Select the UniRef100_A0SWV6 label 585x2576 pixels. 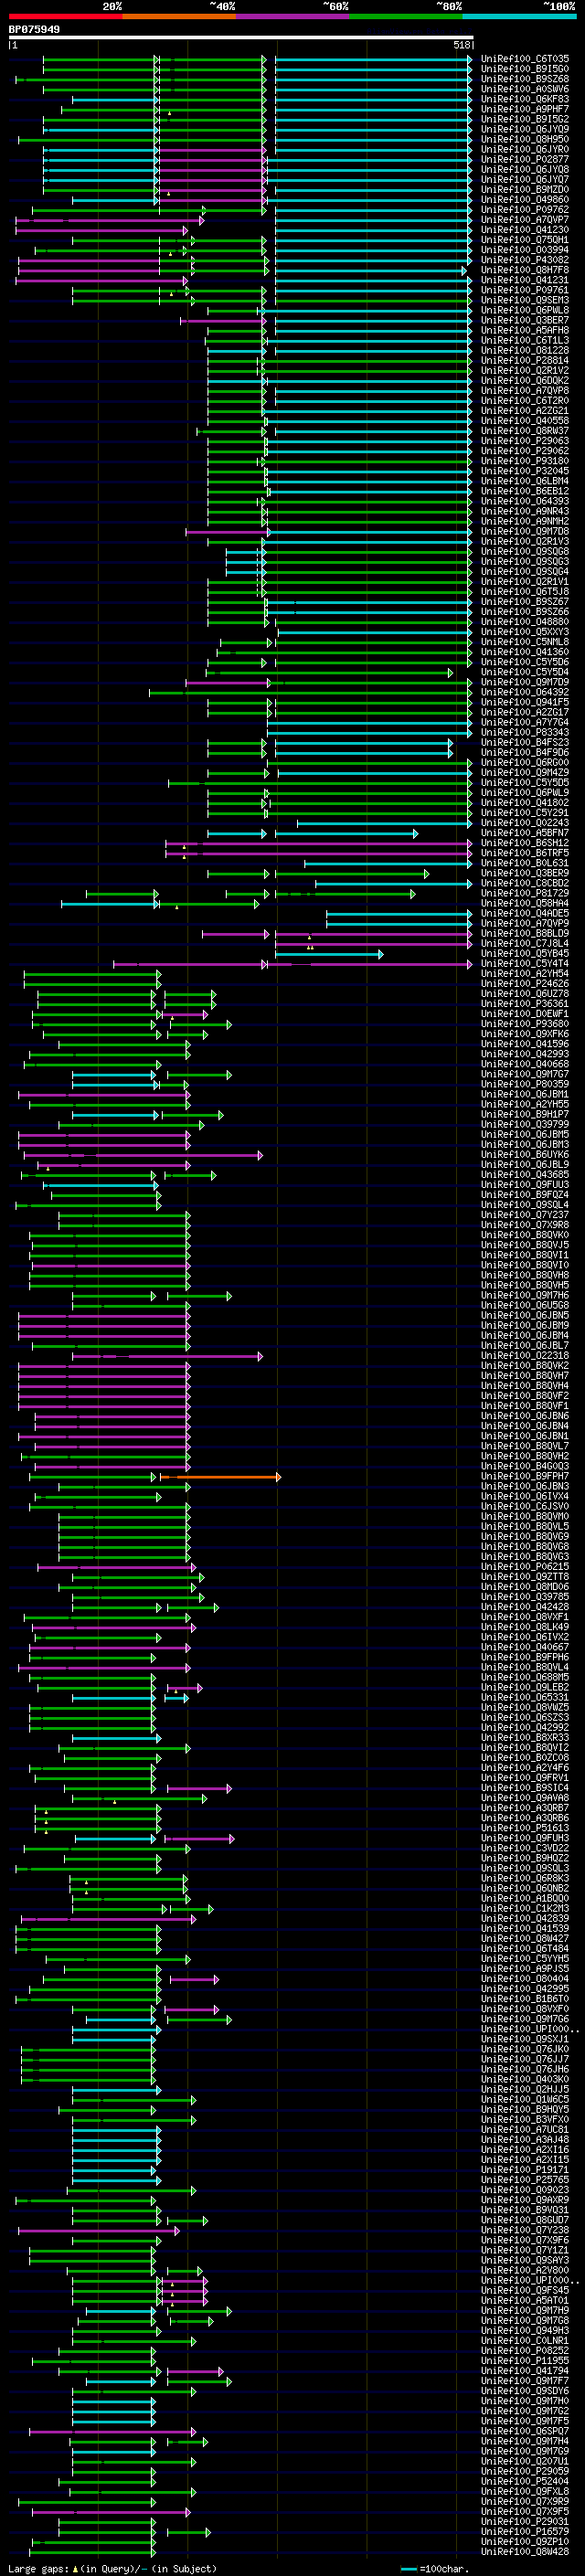(525, 89)
